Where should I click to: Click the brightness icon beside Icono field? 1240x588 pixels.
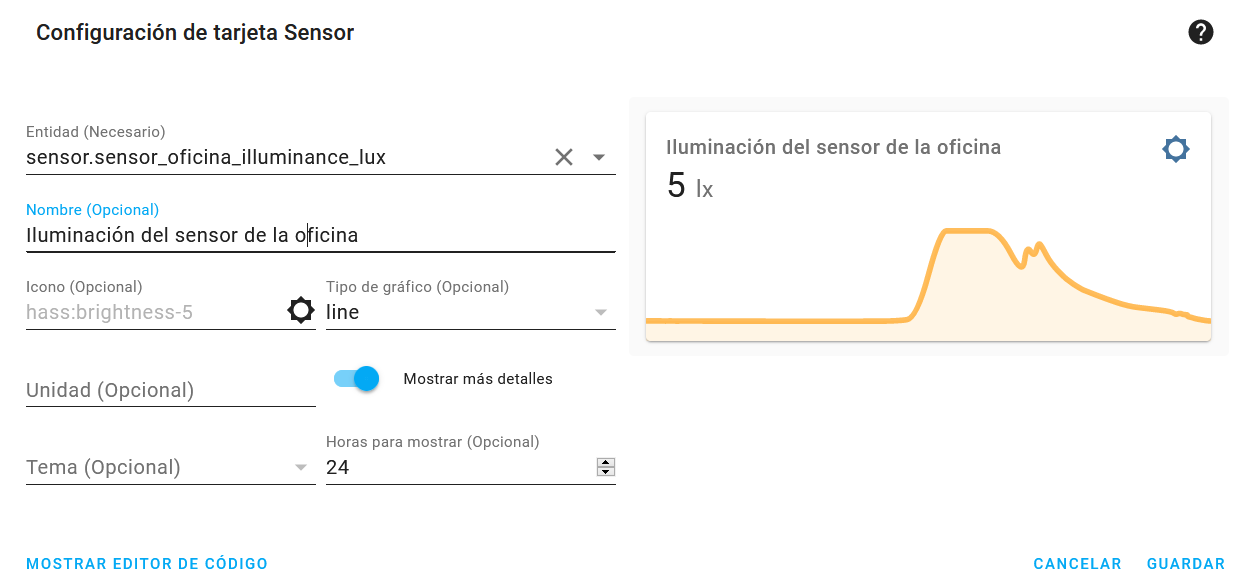(301, 311)
